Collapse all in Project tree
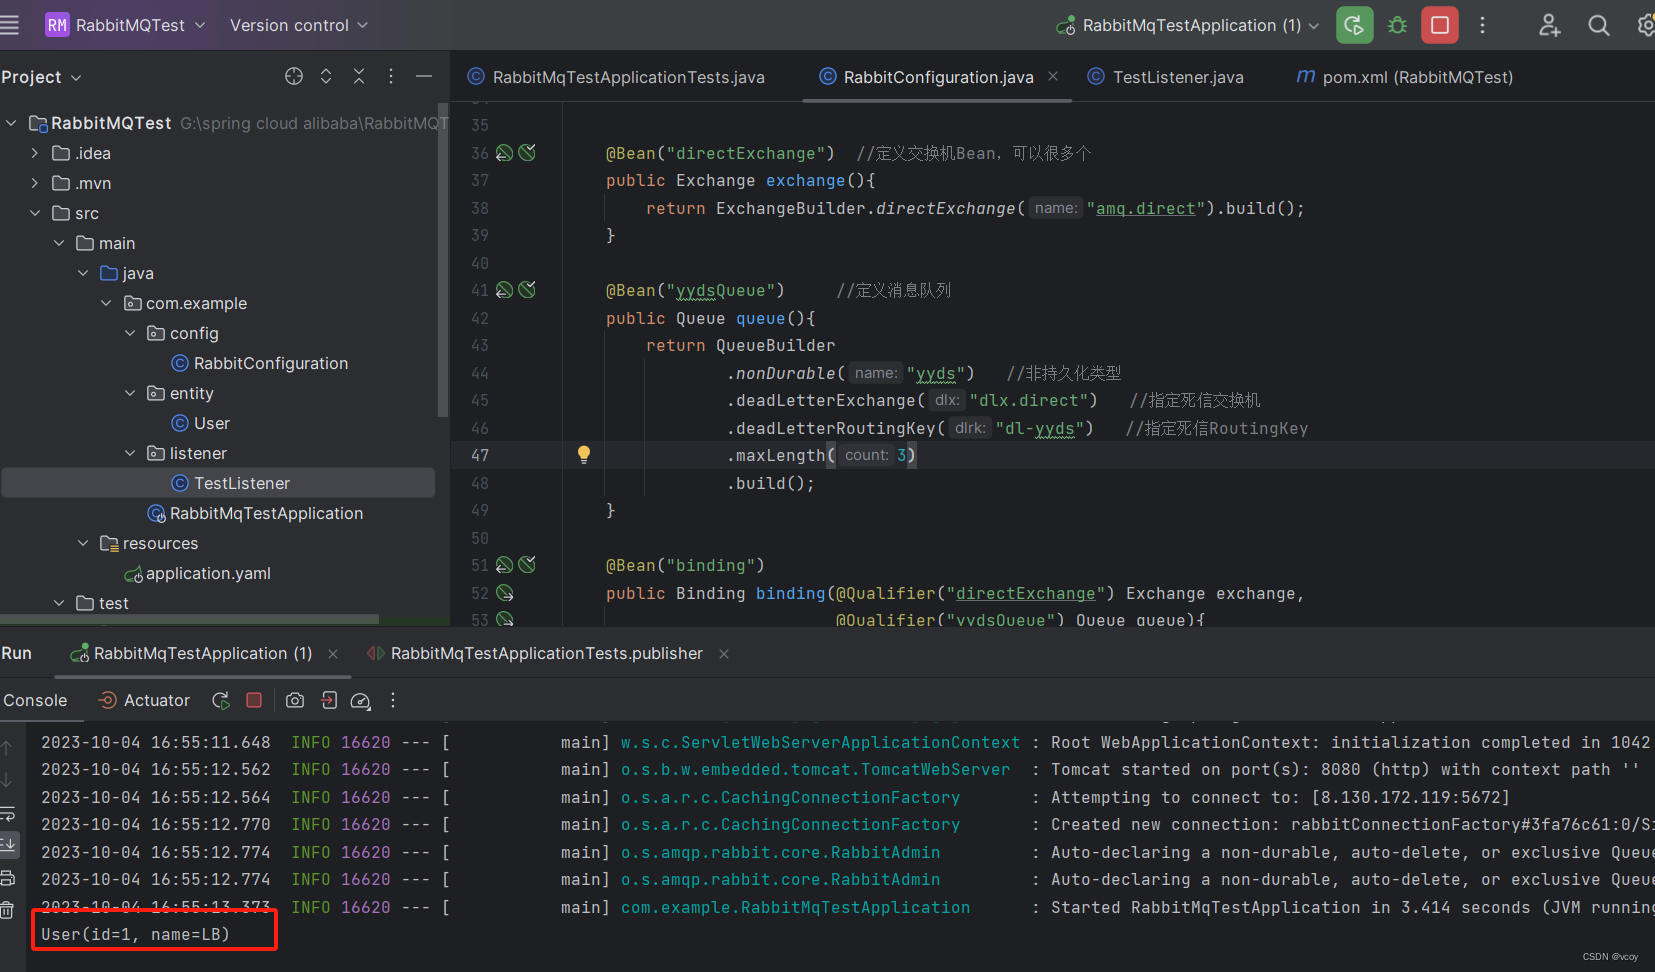 pos(359,76)
